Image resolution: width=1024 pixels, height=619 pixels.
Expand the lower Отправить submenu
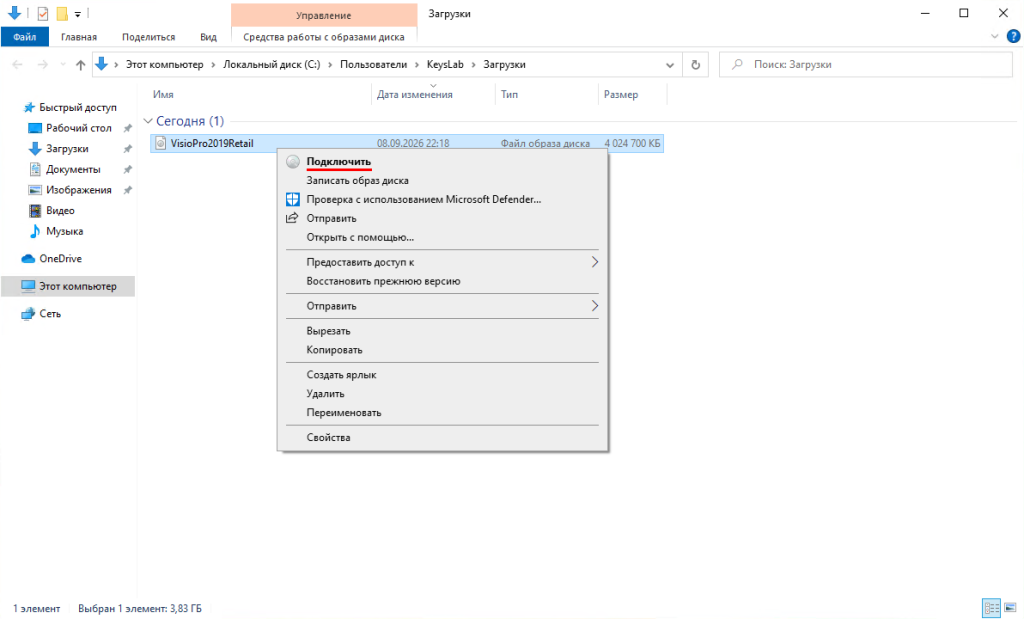coord(594,306)
